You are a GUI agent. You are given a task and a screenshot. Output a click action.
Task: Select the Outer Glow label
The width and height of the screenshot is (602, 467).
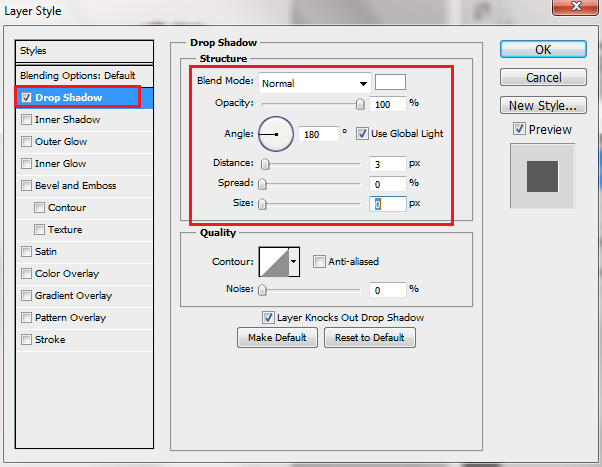click(61, 141)
